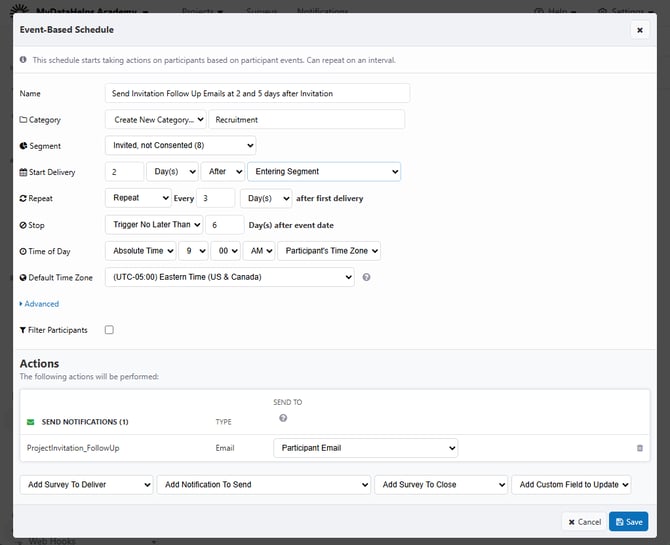Open the Default Time Zone dropdown
Screen dimensions: 670x545
(229, 277)
